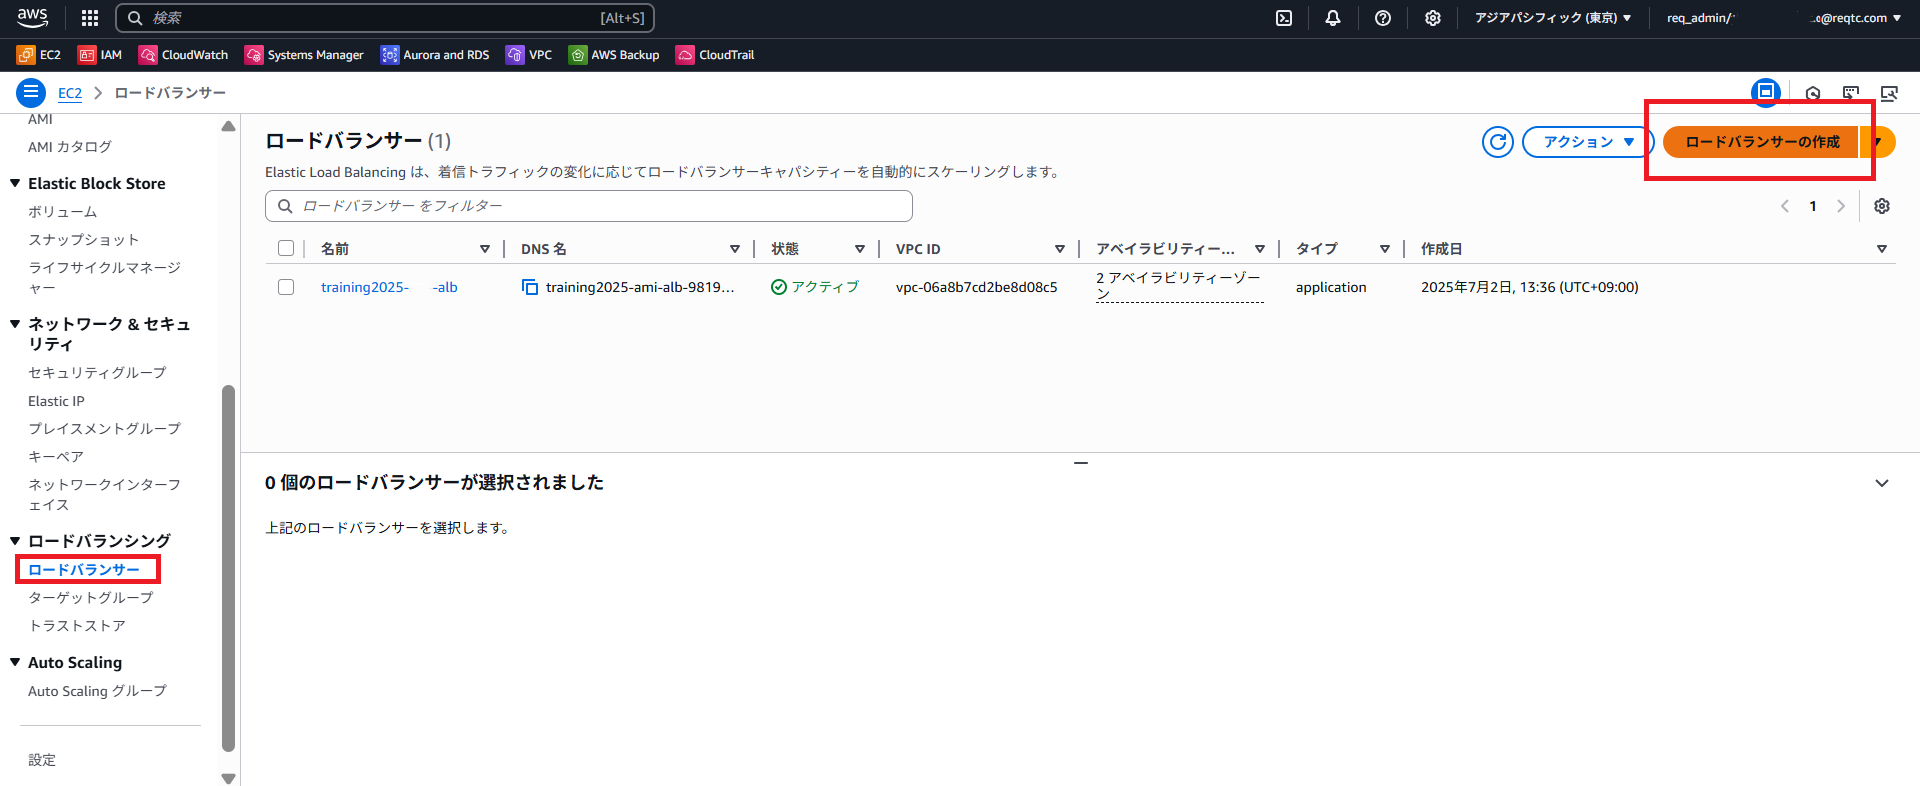Open the services grid menu
Screen dimensions: 1920x786
tap(90, 18)
